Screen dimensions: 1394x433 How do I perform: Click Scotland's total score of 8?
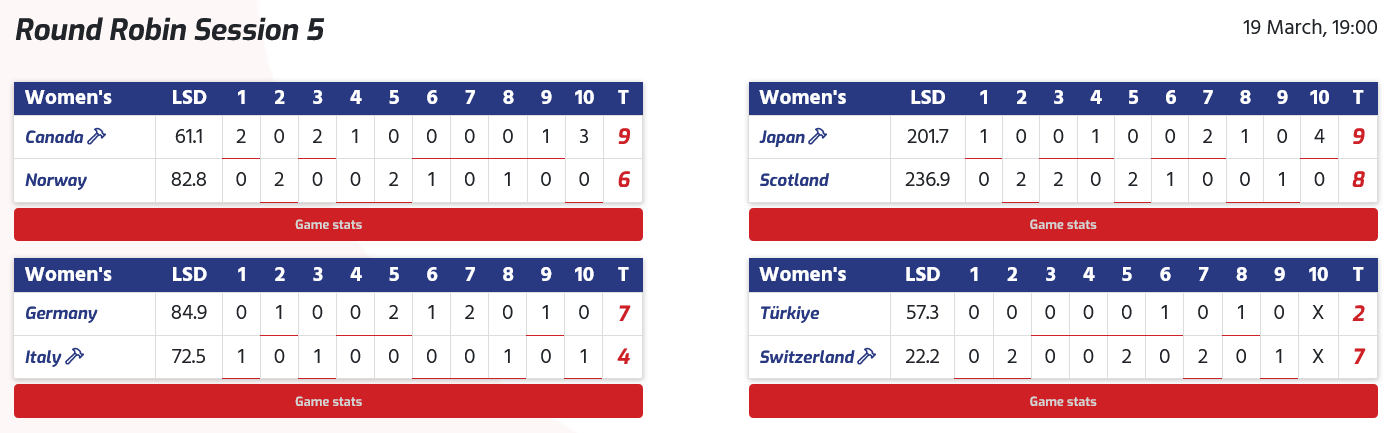click(1358, 181)
